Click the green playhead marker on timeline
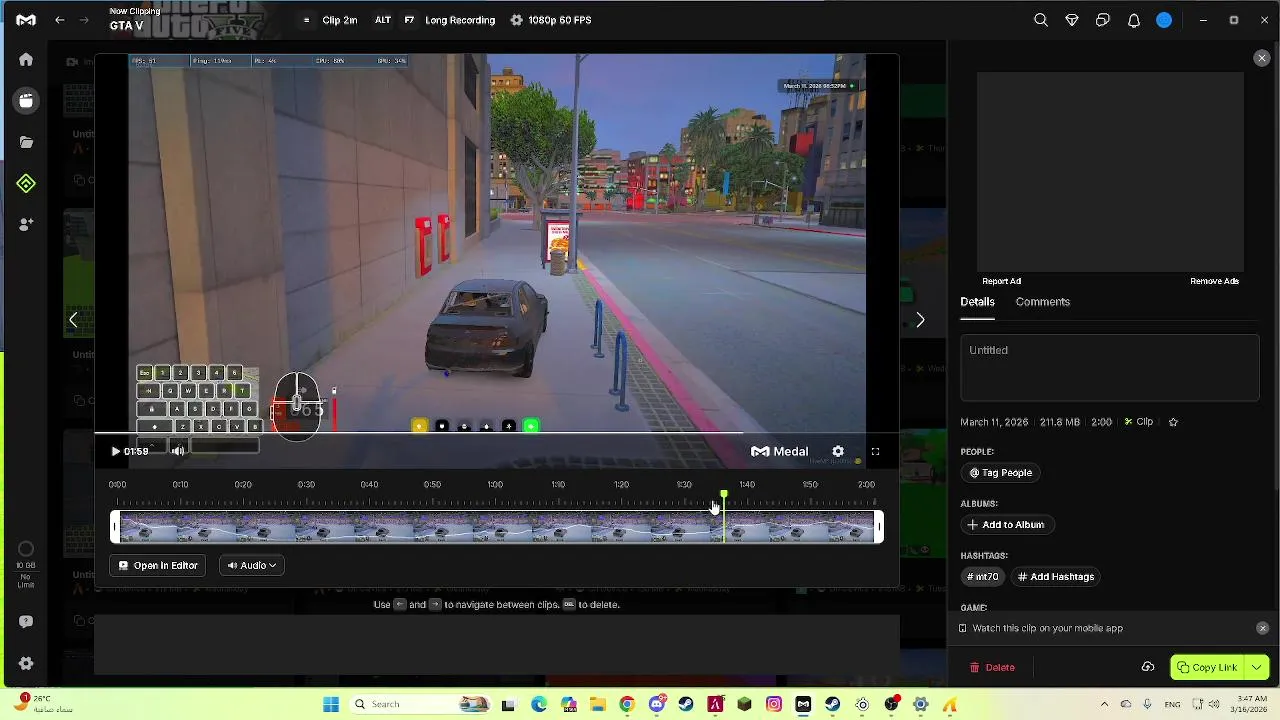This screenshot has height=720, width=1280. click(724, 496)
